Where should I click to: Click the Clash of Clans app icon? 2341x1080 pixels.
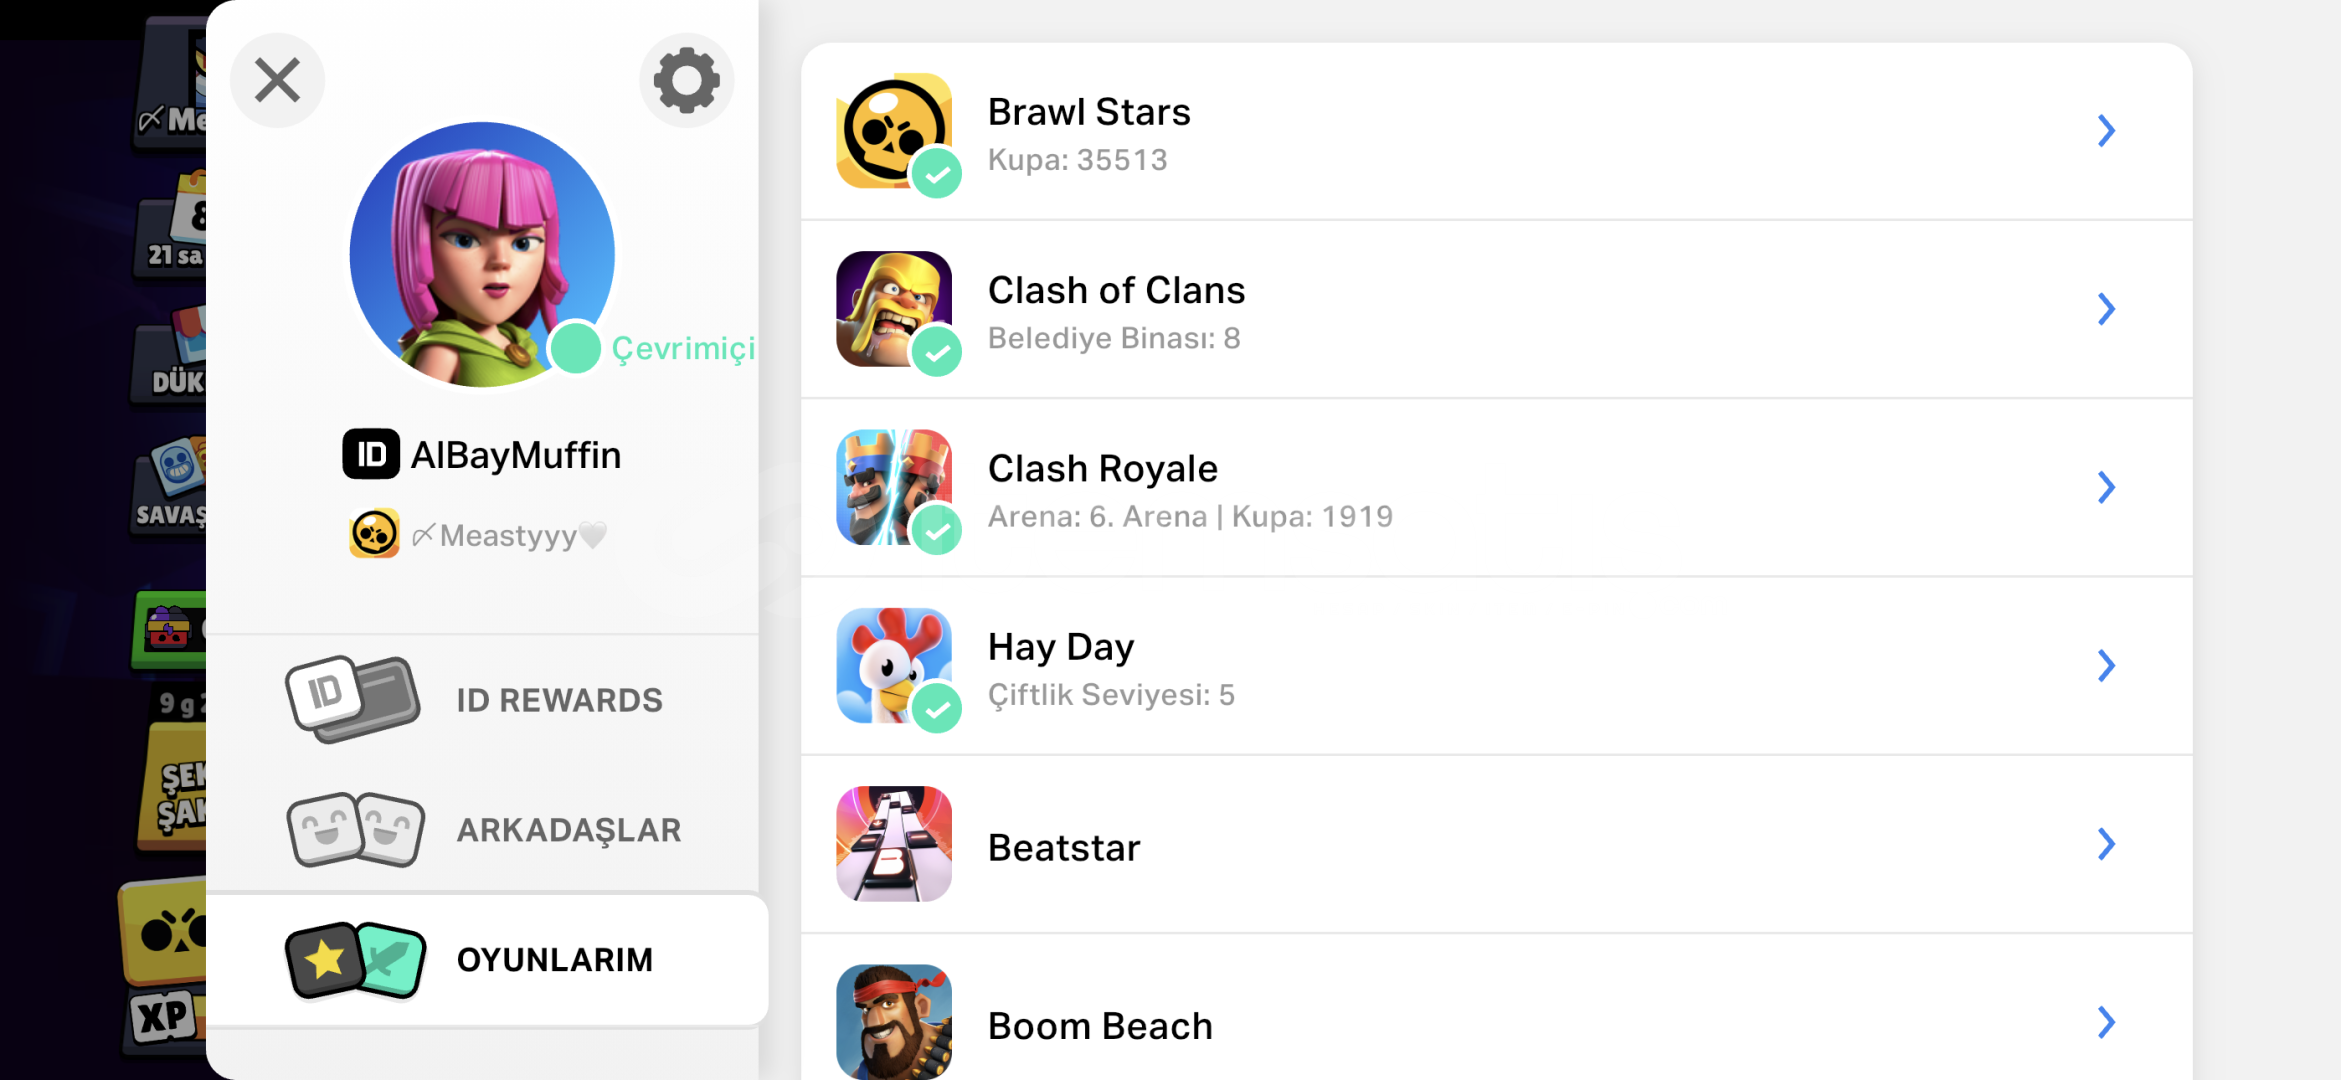(x=893, y=308)
